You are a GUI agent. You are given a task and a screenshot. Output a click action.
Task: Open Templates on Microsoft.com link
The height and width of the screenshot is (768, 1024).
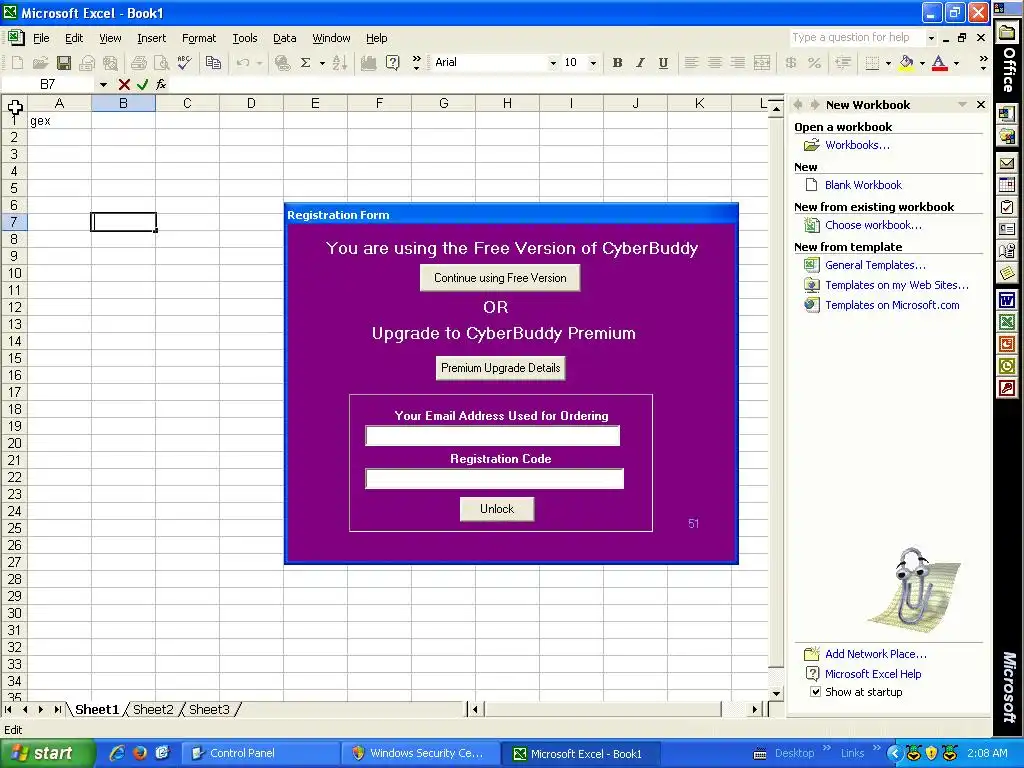pos(892,305)
